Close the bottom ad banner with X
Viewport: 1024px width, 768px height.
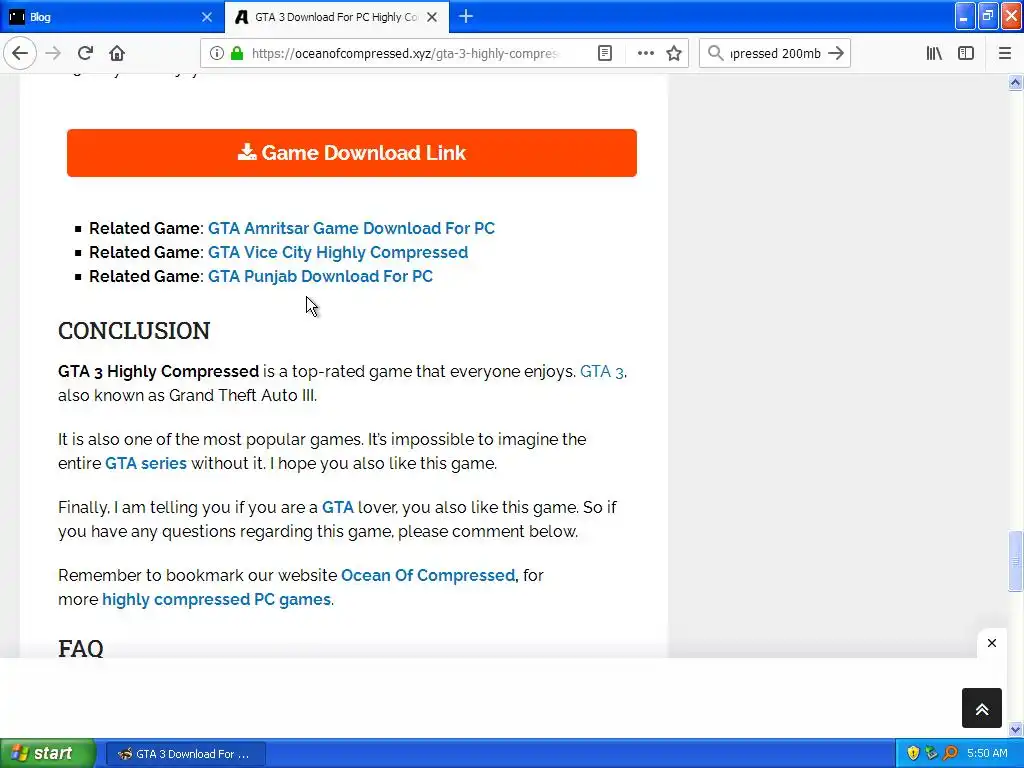[991, 643]
